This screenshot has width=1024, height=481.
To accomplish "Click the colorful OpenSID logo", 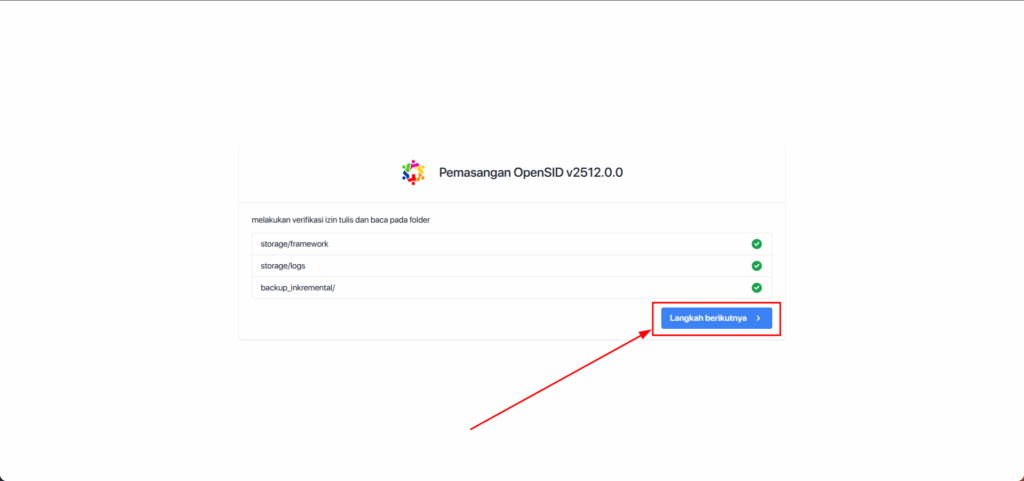I will pos(413,172).
